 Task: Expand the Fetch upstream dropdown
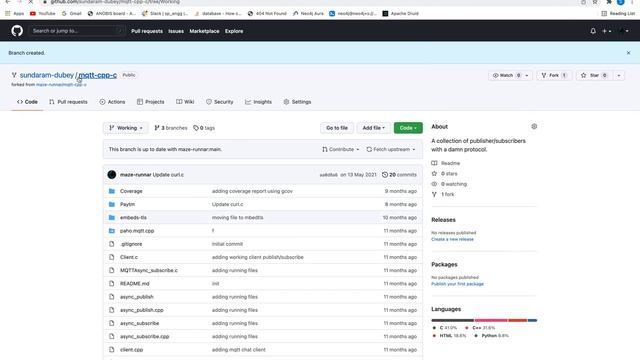coord(391,149)
